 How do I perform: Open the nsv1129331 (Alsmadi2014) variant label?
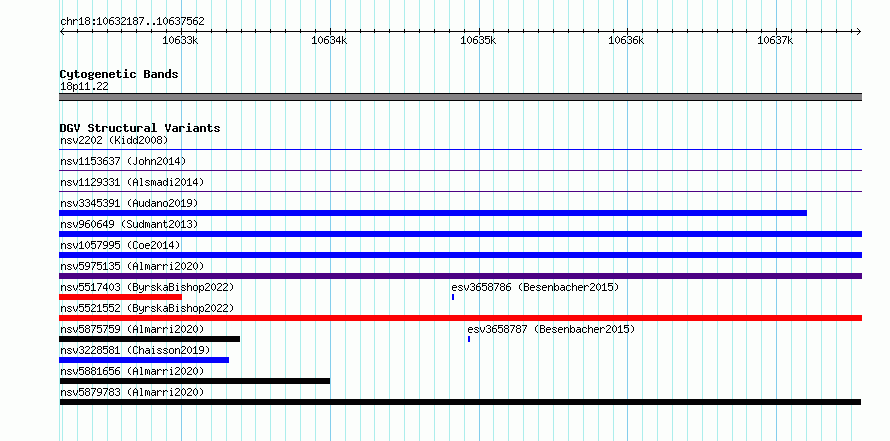[132, 182]
